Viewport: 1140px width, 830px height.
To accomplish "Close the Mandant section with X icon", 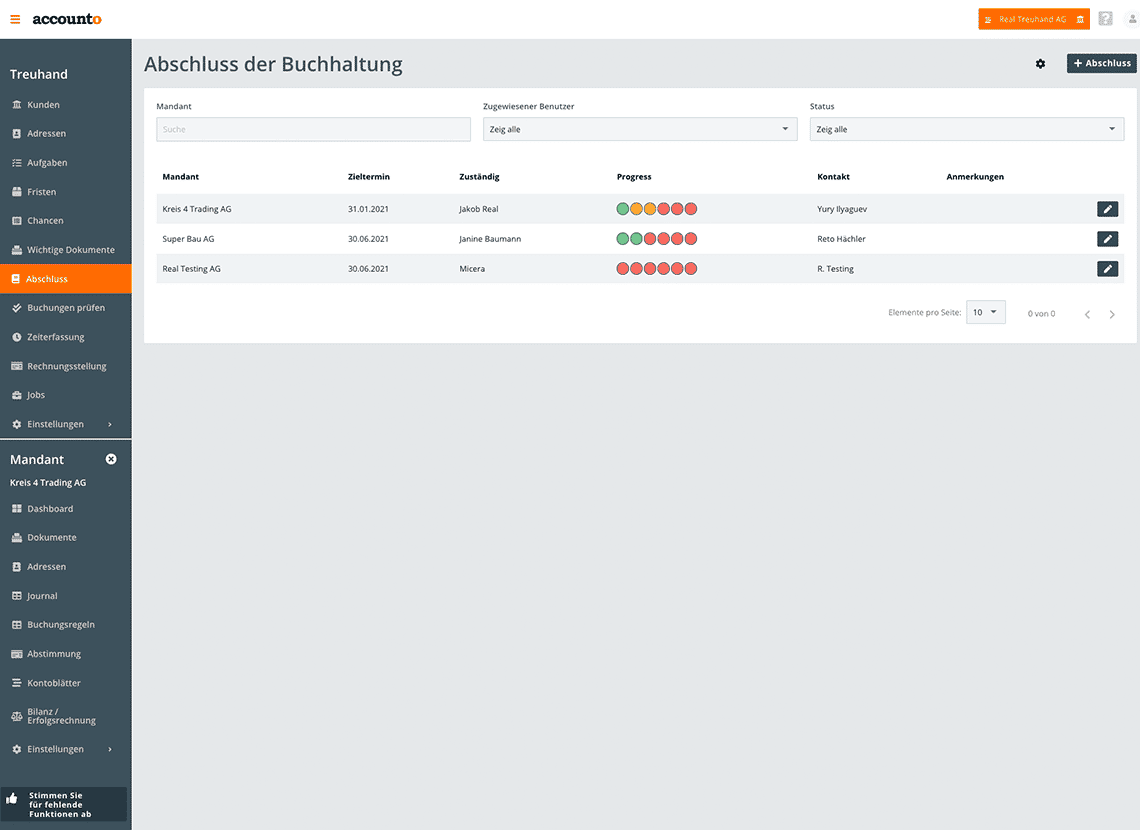I will coord(111,459).
